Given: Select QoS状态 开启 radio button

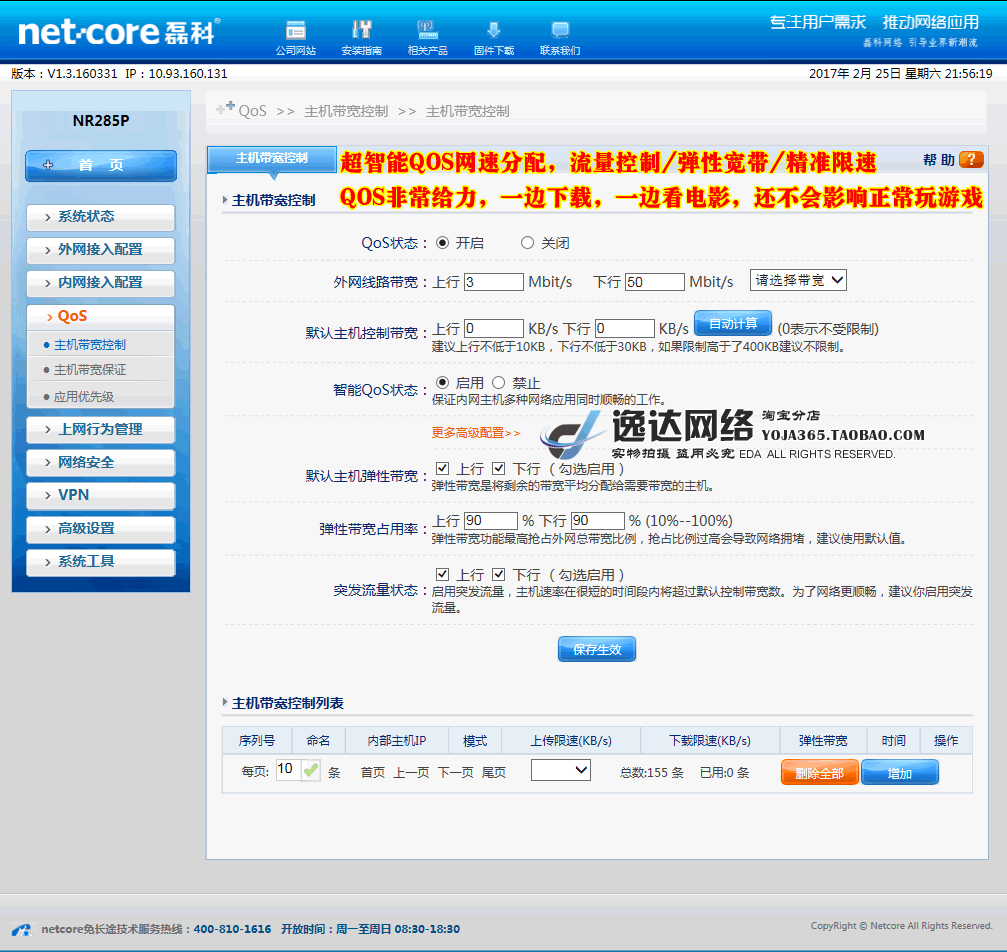Looking at the screenshot, I should click(x=442, y=243).
